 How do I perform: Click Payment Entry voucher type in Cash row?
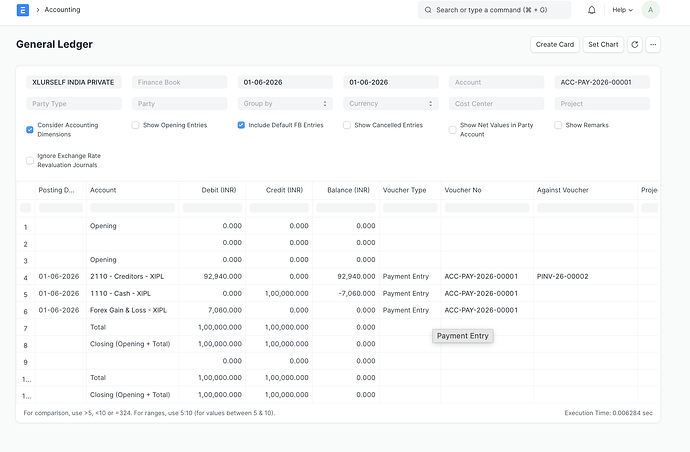click(406, 293)
